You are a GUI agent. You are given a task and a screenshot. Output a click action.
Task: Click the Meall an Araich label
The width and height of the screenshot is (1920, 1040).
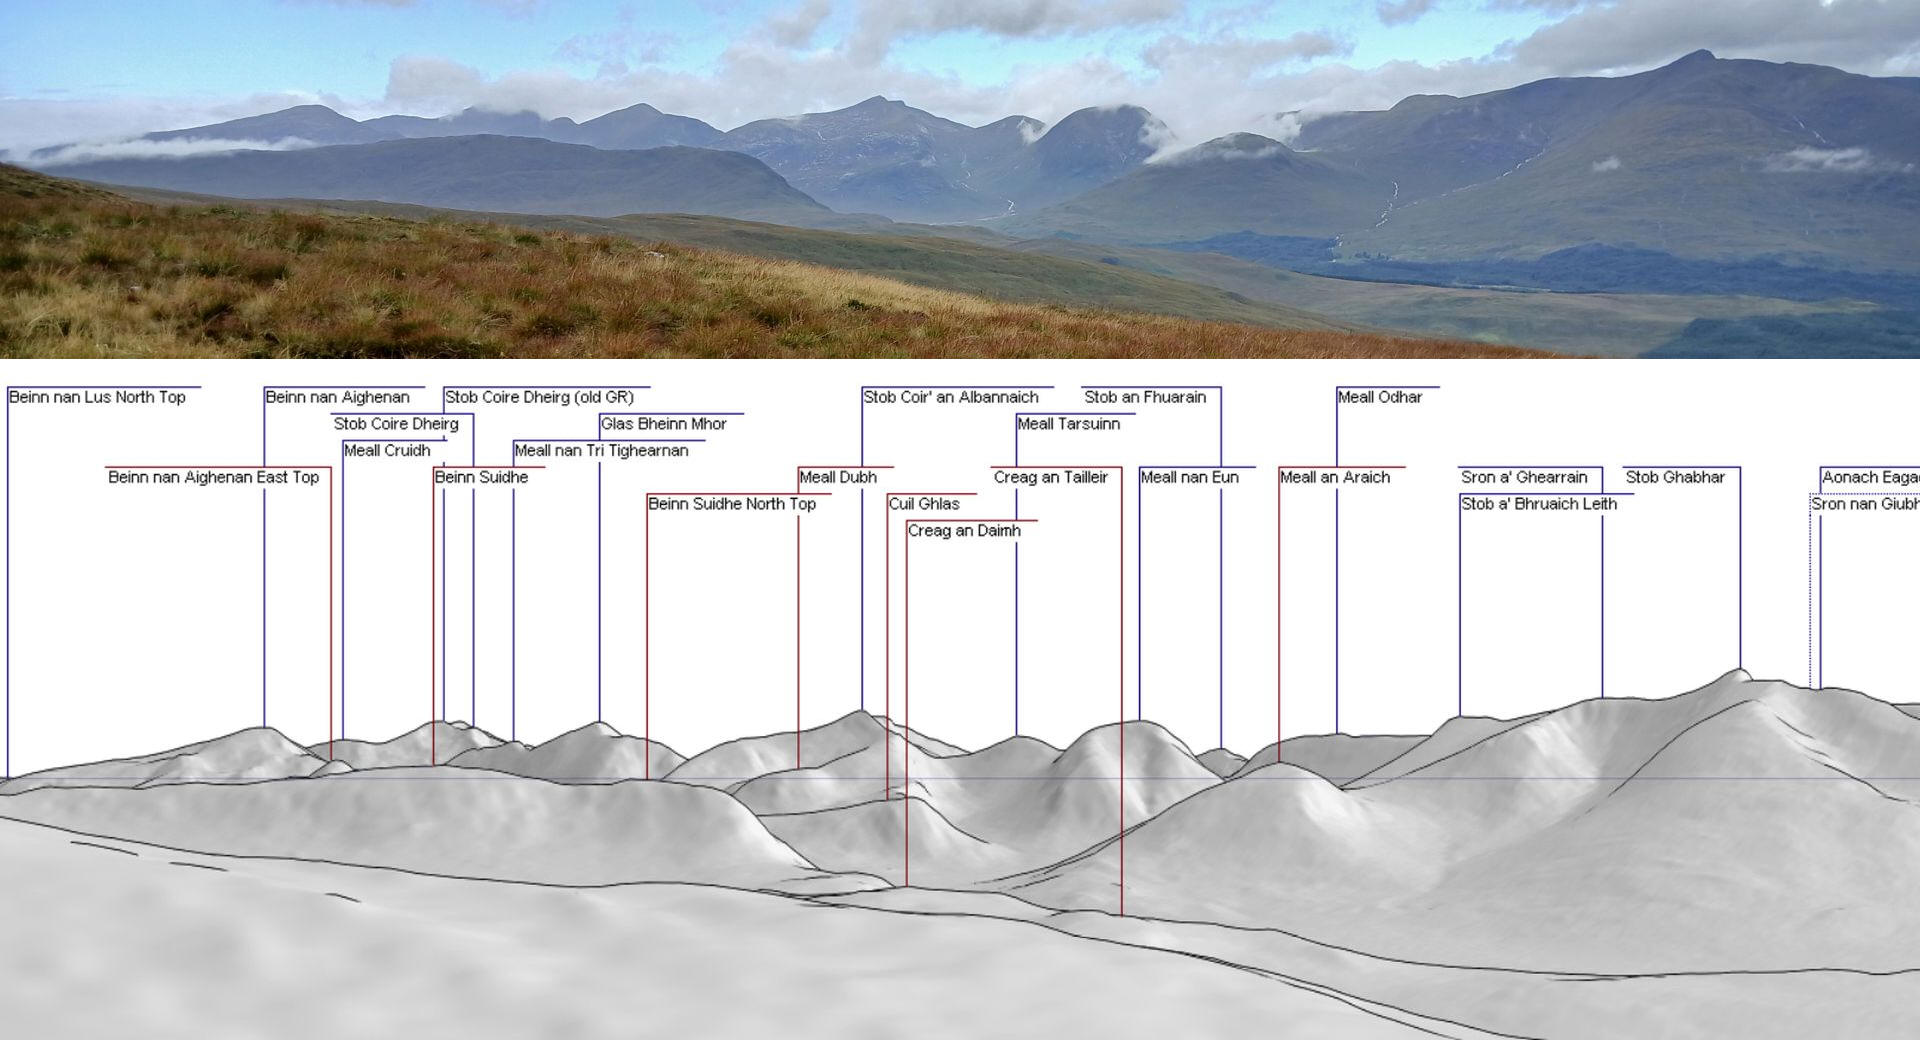pyautogui.click(x=1335, y=477)
